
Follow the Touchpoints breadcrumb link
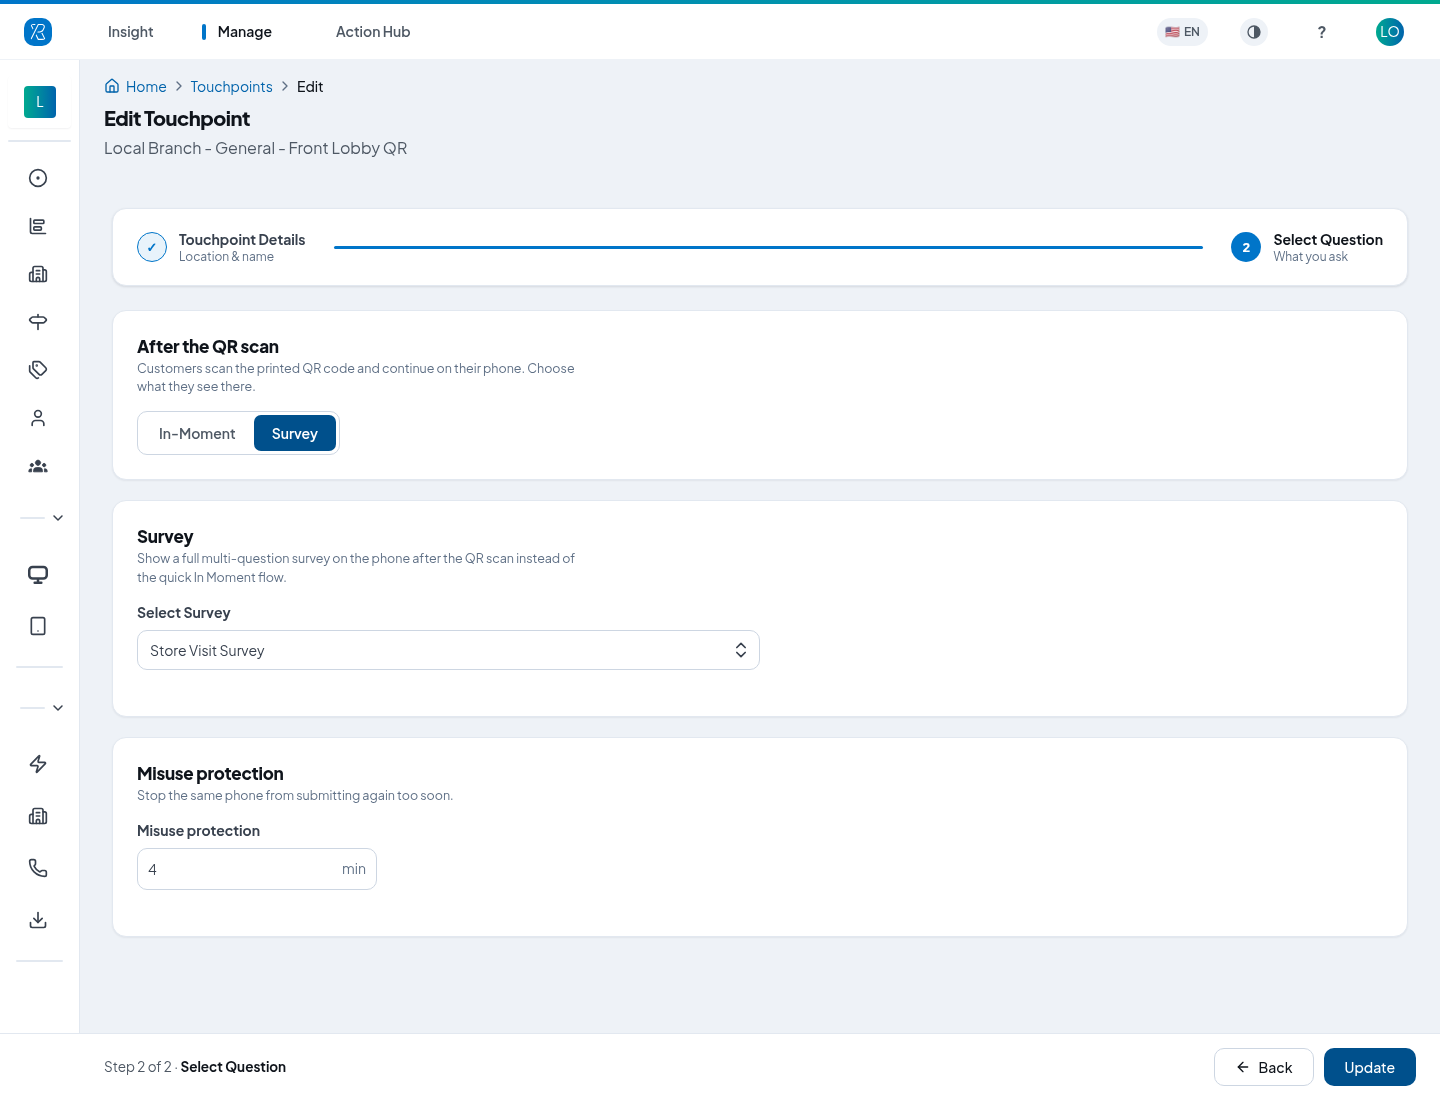(231, 87)
